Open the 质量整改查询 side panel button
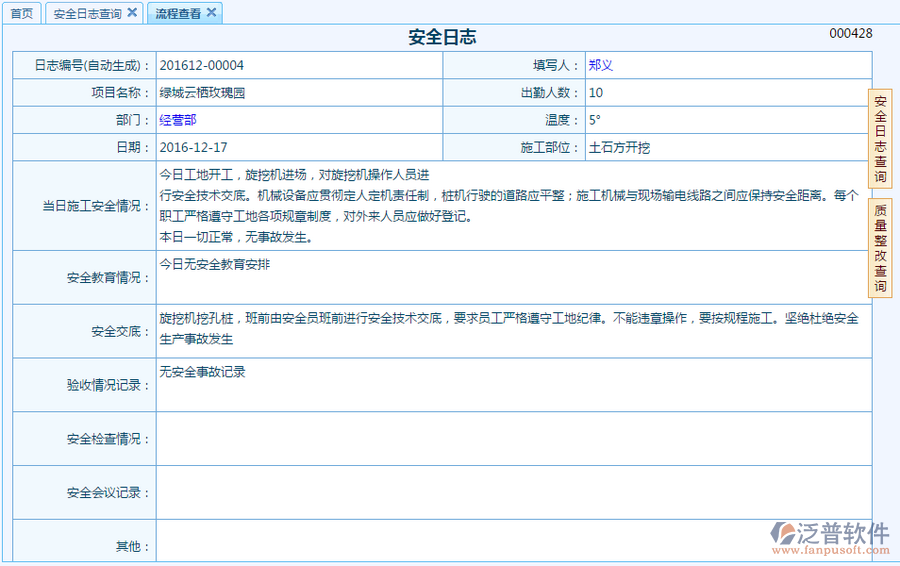The width and height of the screenshot is (900, 566). coord(880,248)
